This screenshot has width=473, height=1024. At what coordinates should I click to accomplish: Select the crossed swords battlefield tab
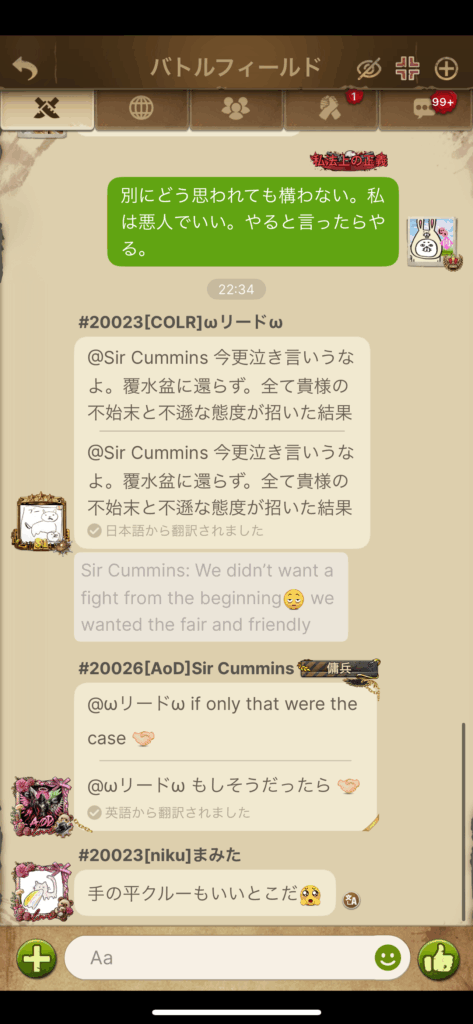coord(47,108)
